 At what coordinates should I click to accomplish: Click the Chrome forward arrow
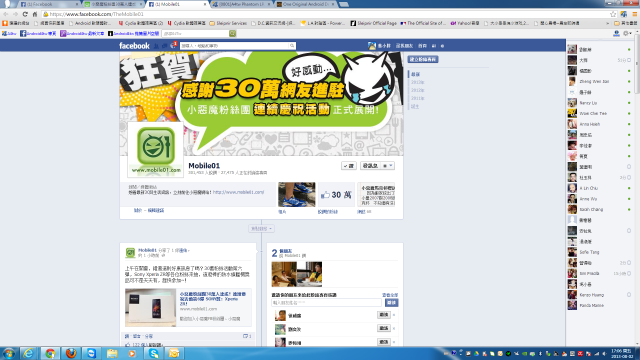point(15,14)
